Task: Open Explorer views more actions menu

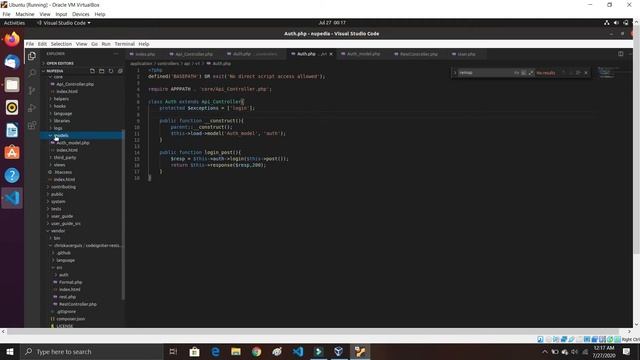Action: [116, 54]
